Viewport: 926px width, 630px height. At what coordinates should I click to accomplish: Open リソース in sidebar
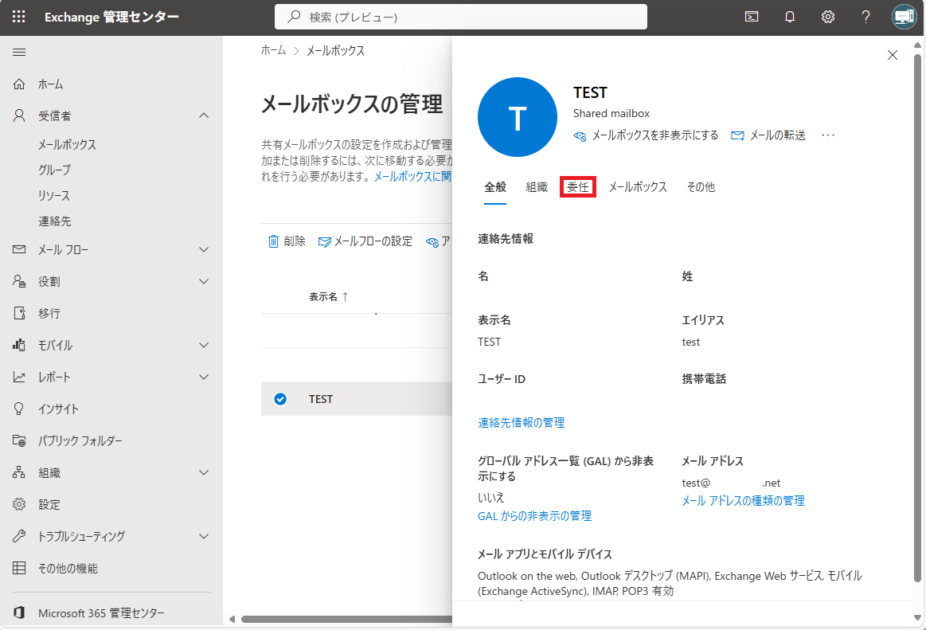(x=54, y=195)
